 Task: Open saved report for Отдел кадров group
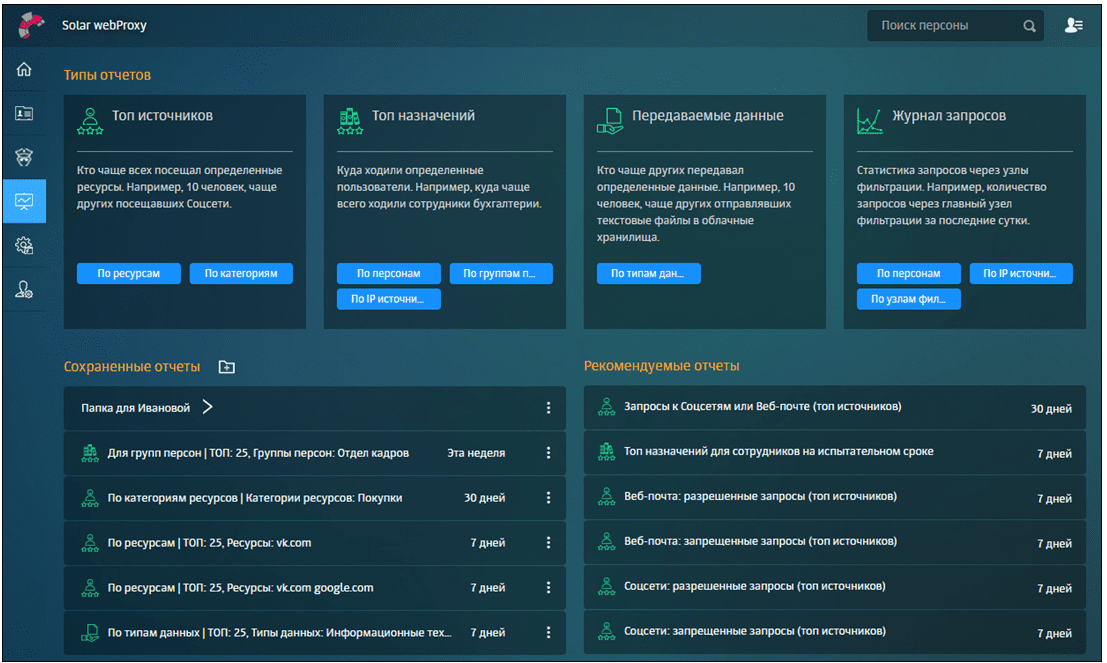pyautogui.click(x=258, y=453)
